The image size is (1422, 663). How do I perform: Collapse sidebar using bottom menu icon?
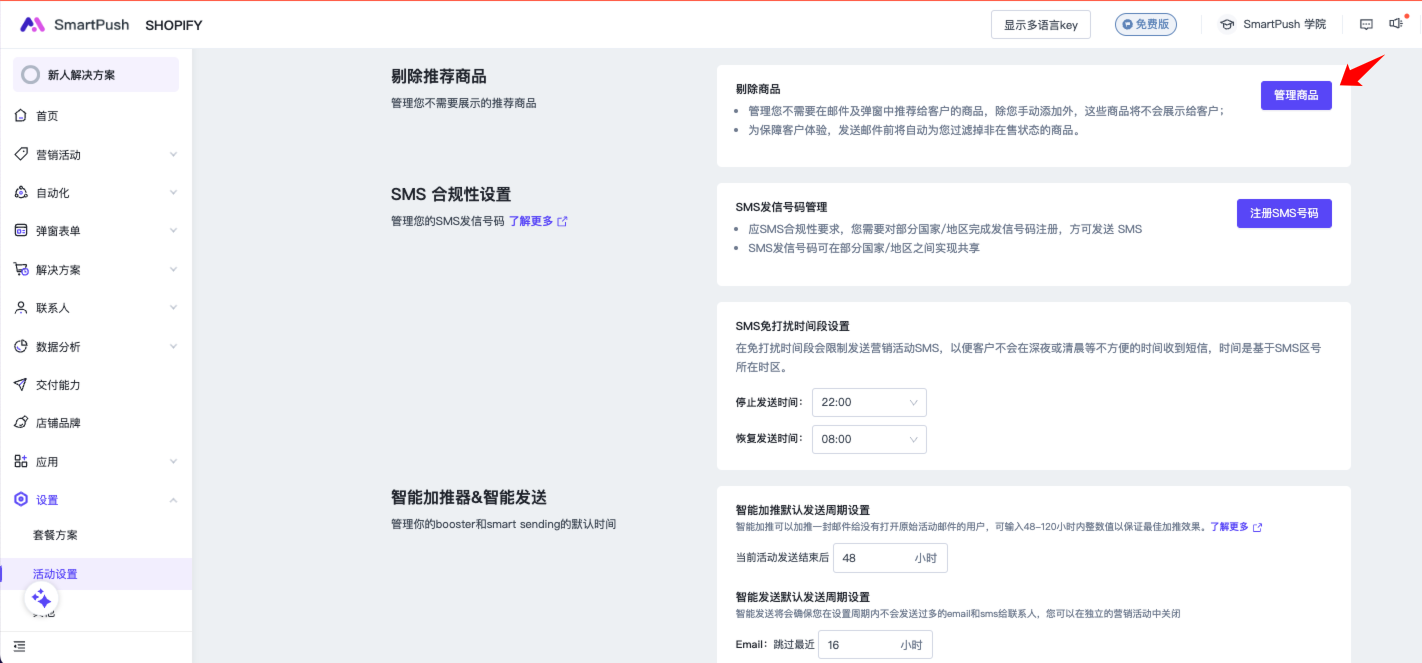point(20,647)
